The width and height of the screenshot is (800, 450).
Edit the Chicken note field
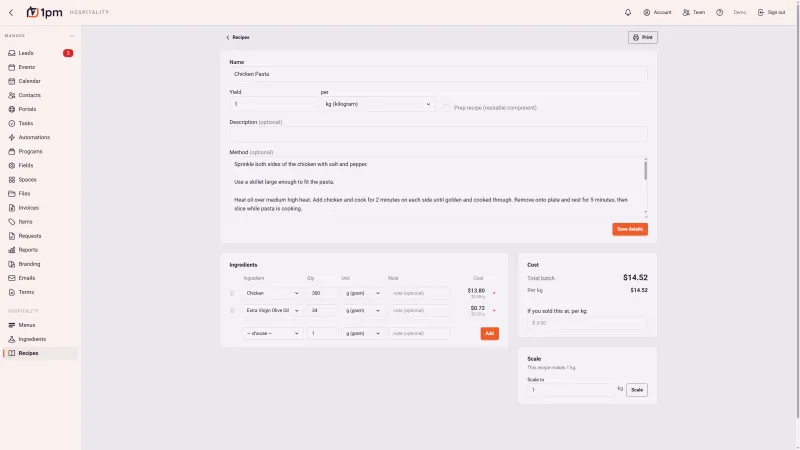tap(419, 293)
